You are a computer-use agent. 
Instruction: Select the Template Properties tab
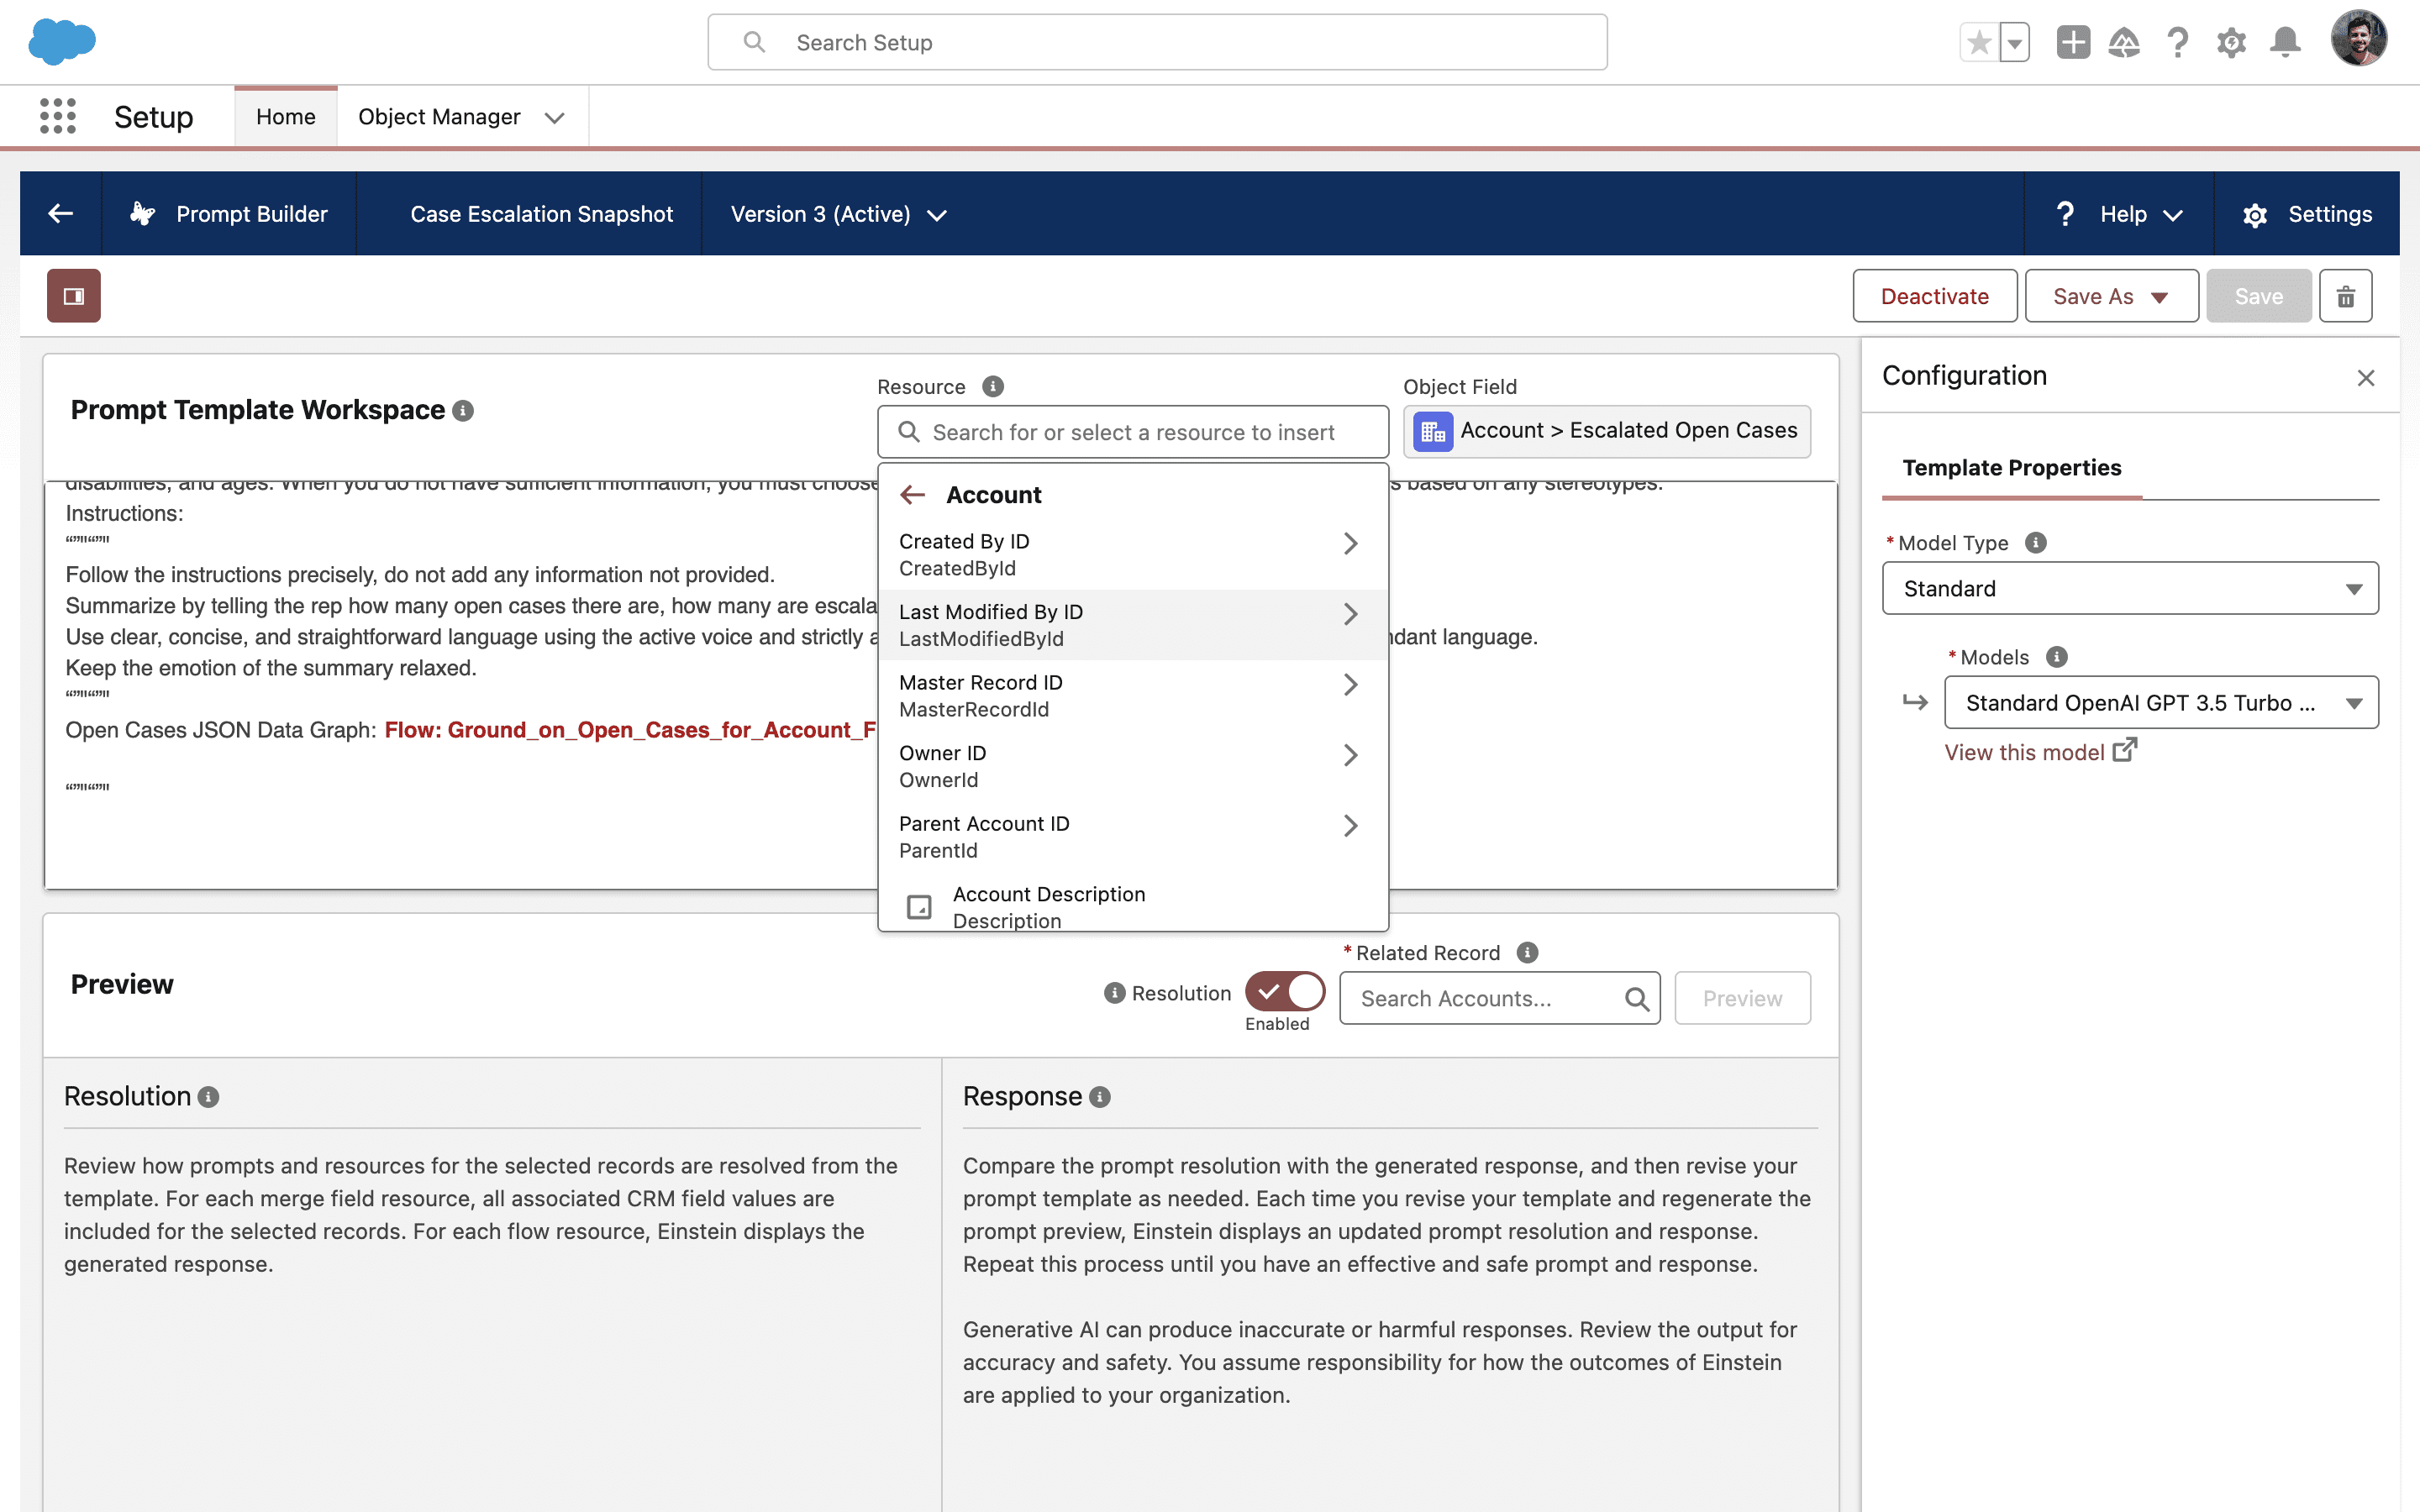click(x=2011, y=468)
